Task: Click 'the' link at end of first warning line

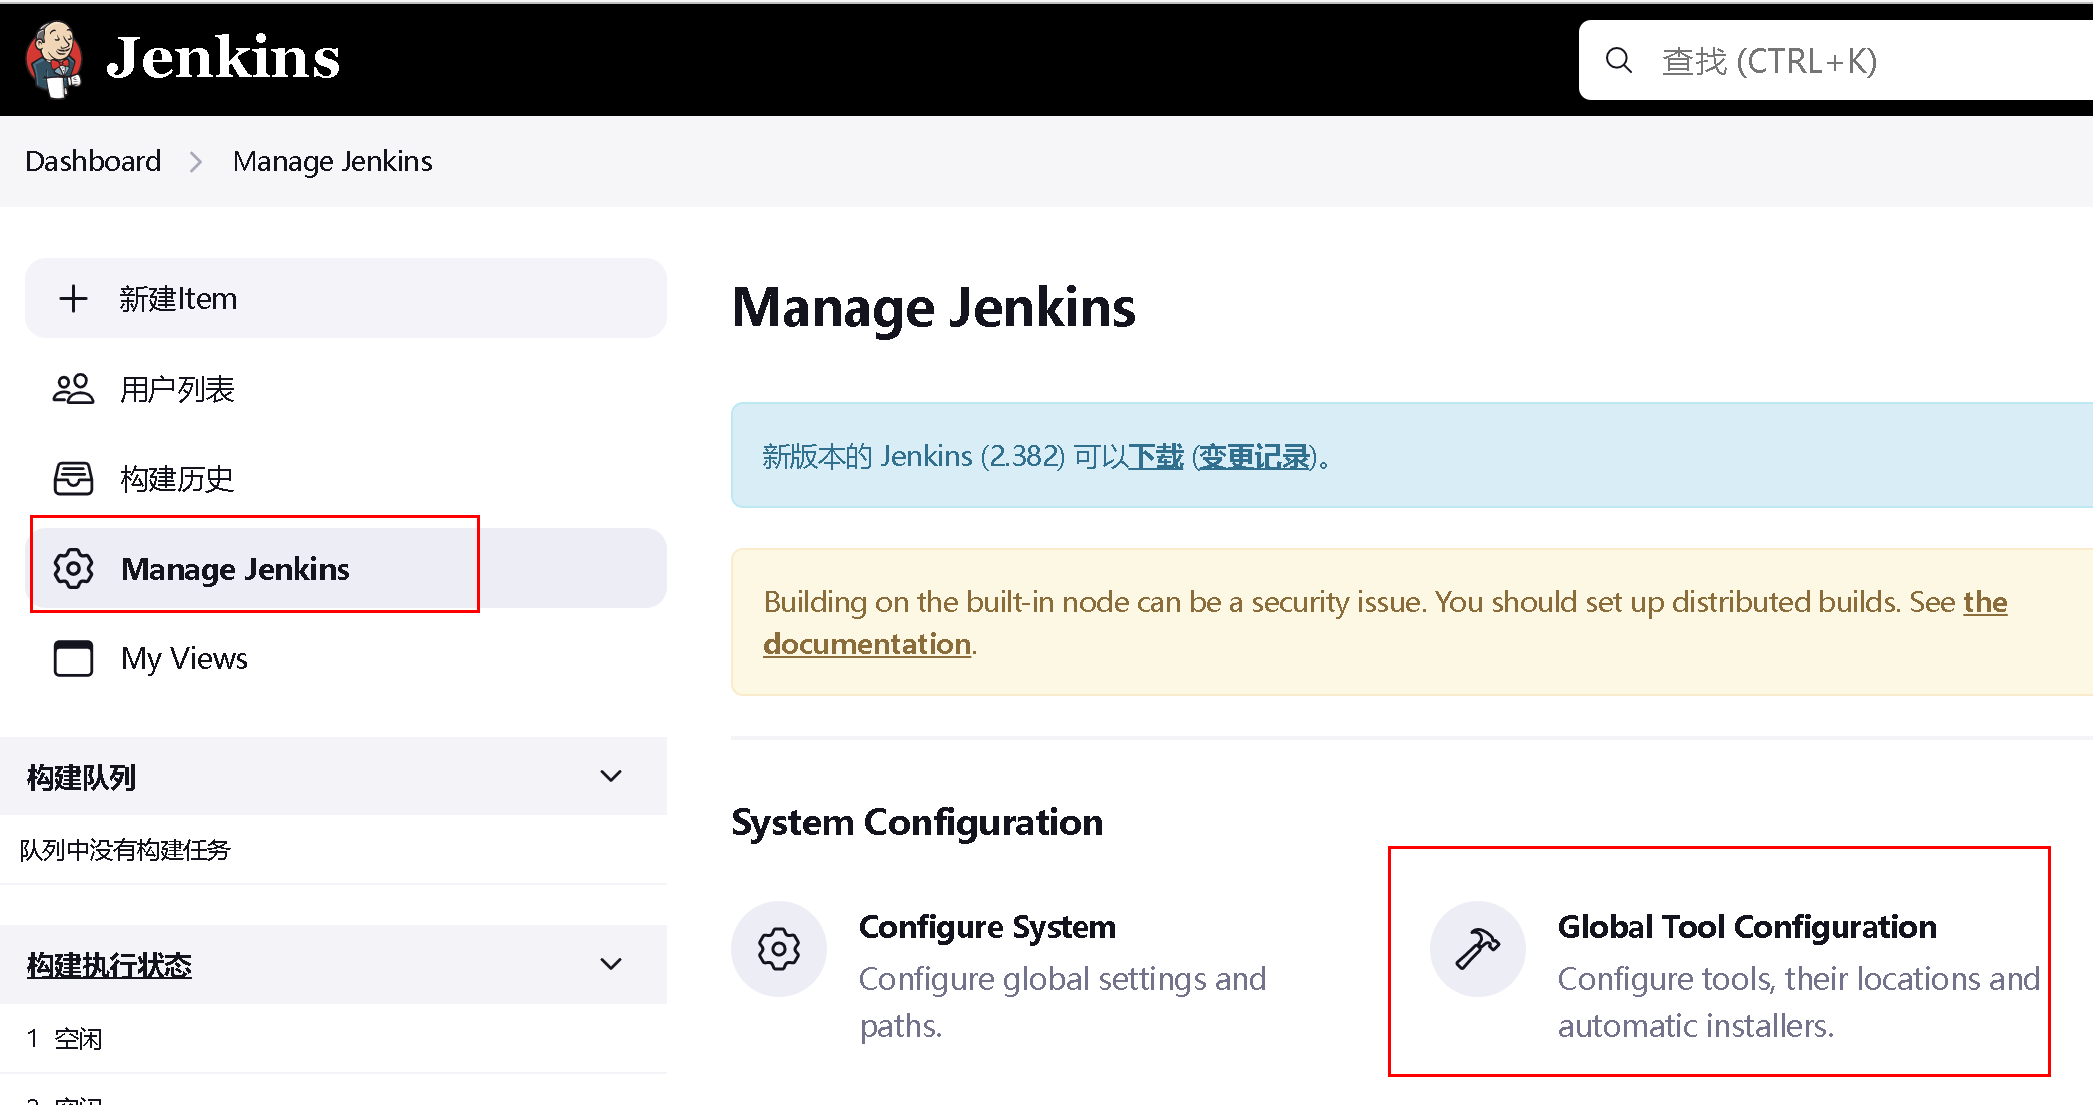Action: (x=1985, y=602)
